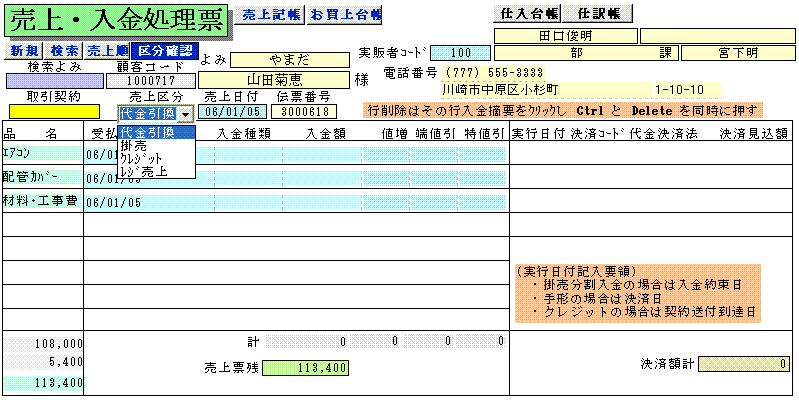Click the 品名 column header
This screenshot has width=799, height=400.
[30, 134]
